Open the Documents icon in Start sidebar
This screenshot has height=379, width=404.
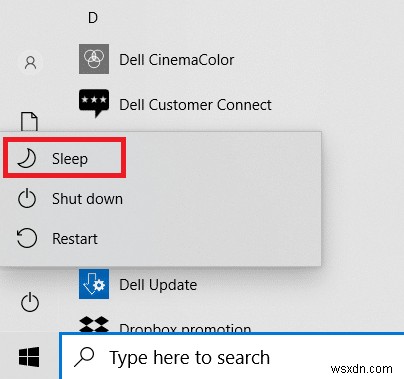pos(29,121)
